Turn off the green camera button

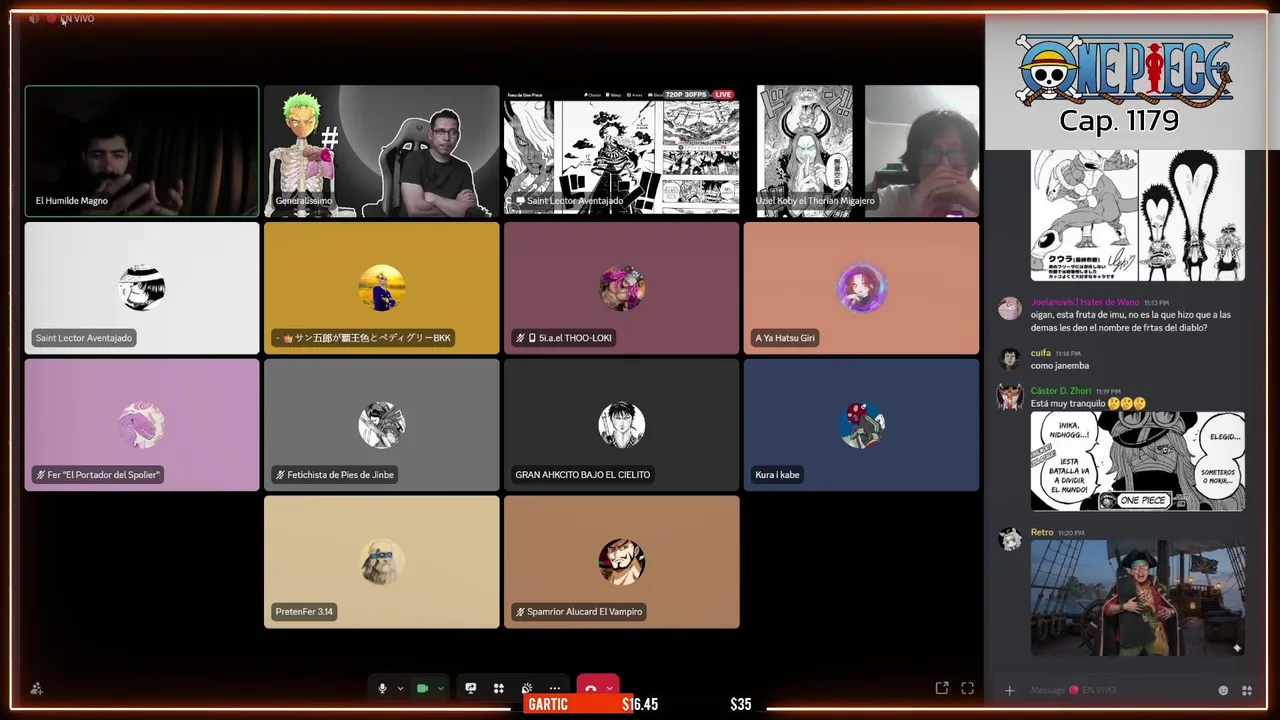click(x=422, y=688)
